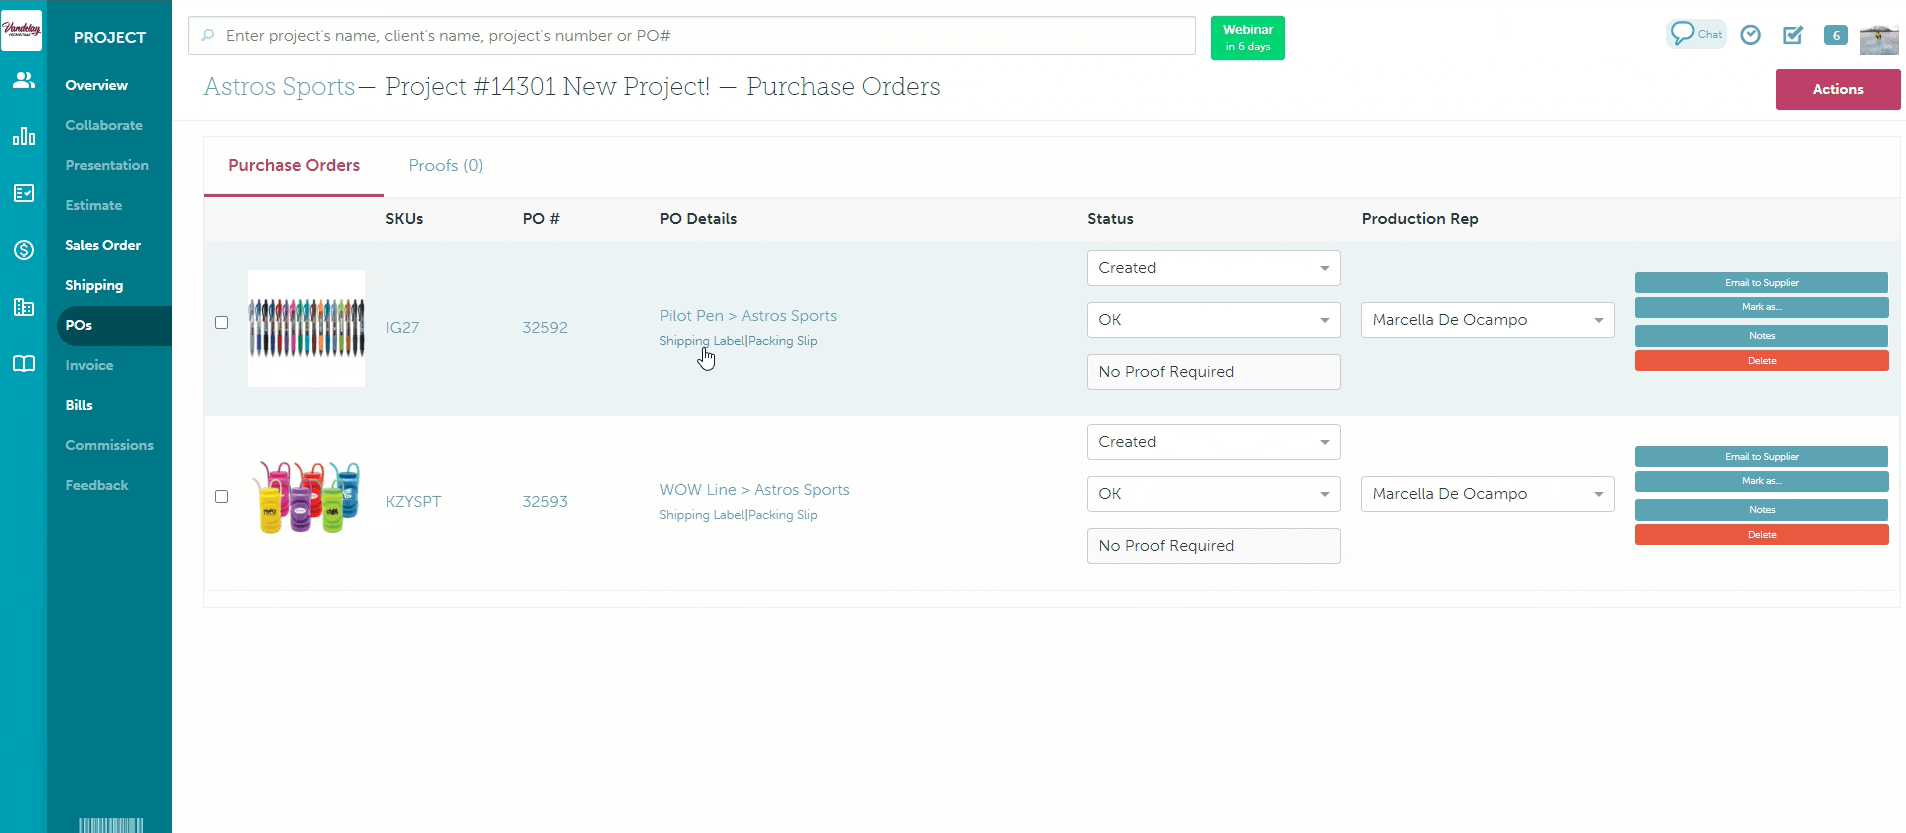The height and width of the screenshot is (833, 1906).
Task: Expand Production Rep dropdown for PO 32593
Action: [x=1487, y=494]
